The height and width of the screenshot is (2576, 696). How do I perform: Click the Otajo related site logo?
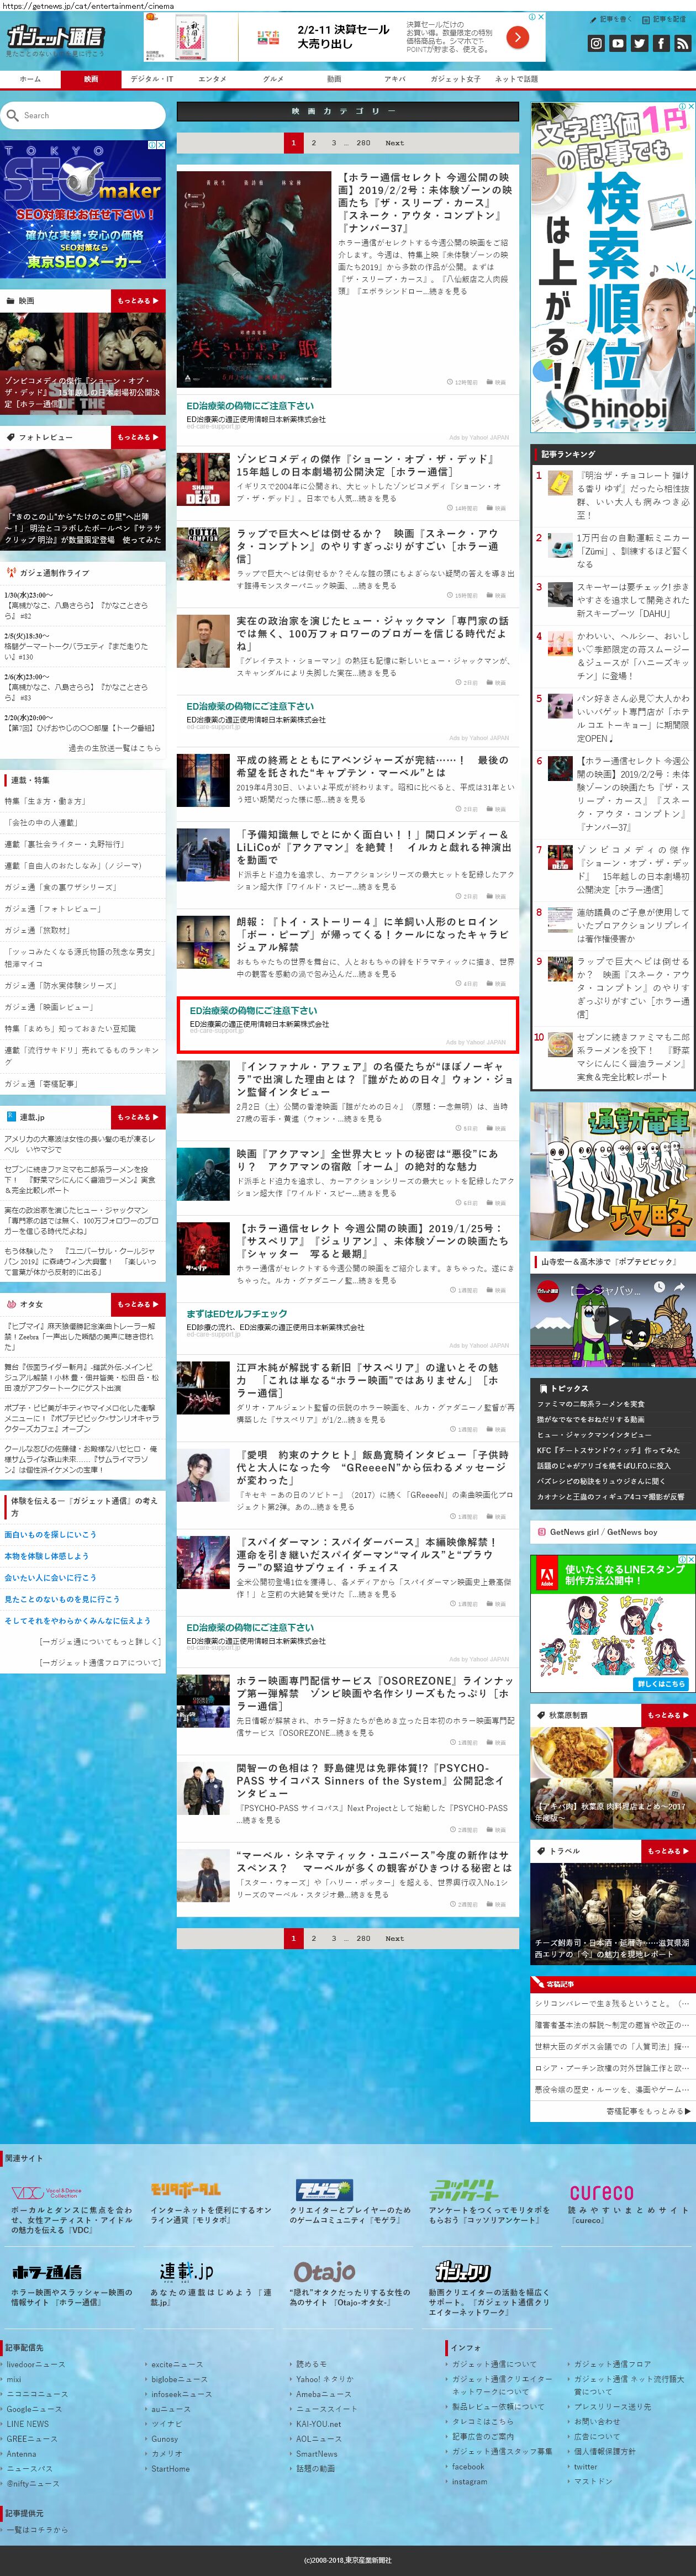tap(325, 2271)
